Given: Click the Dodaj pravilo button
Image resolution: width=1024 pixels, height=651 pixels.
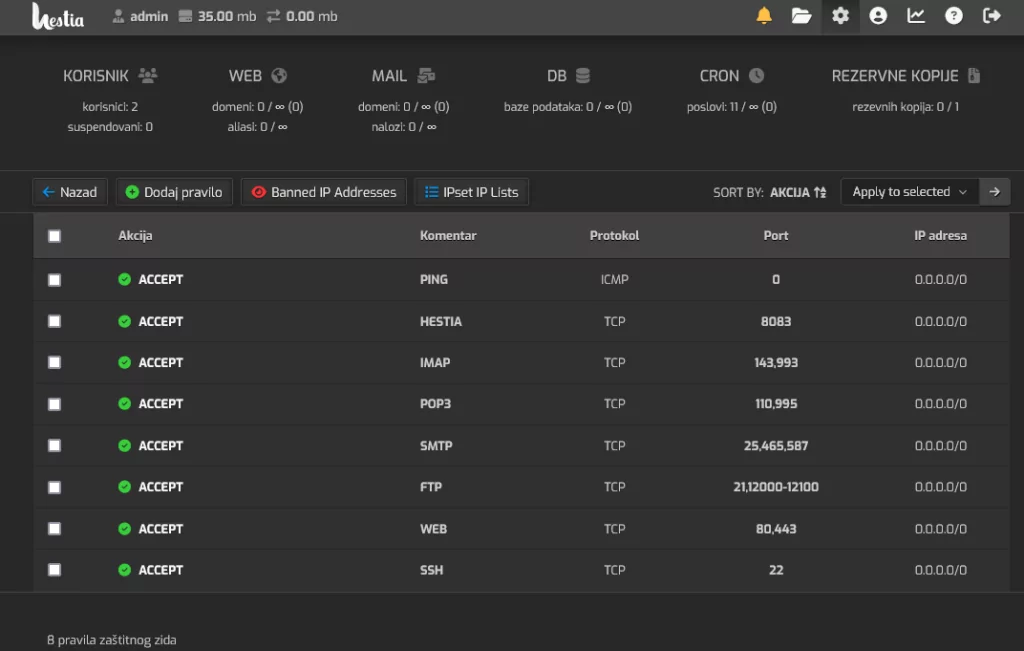Looking at the screenshot, I should tap(174, 192).
